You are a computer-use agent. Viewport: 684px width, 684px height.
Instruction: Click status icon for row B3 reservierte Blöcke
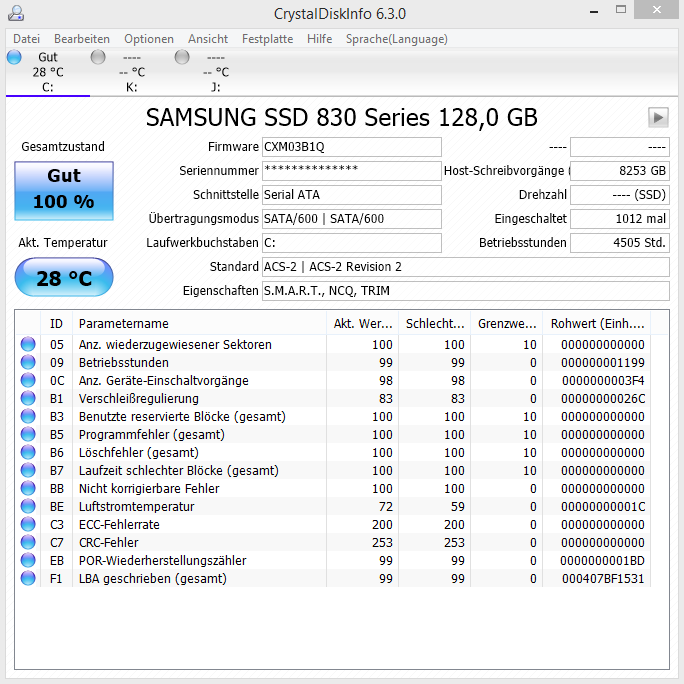pos(28,416)
